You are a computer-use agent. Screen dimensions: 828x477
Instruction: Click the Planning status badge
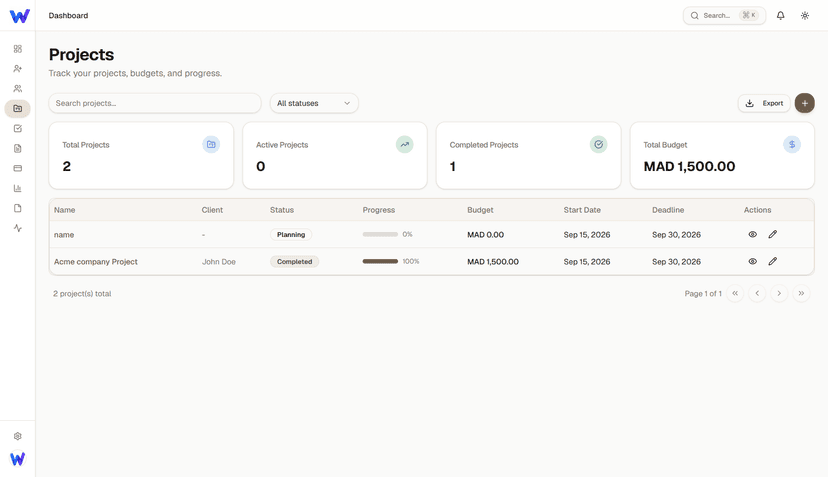(x=291, y=235)
